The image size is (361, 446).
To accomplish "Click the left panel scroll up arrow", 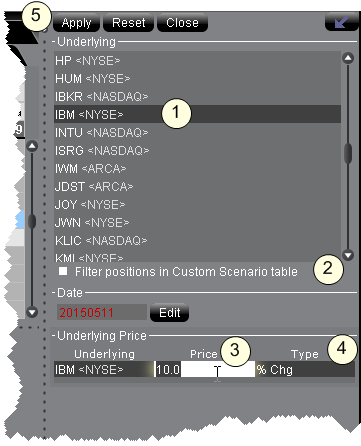I will click(32, 146).
